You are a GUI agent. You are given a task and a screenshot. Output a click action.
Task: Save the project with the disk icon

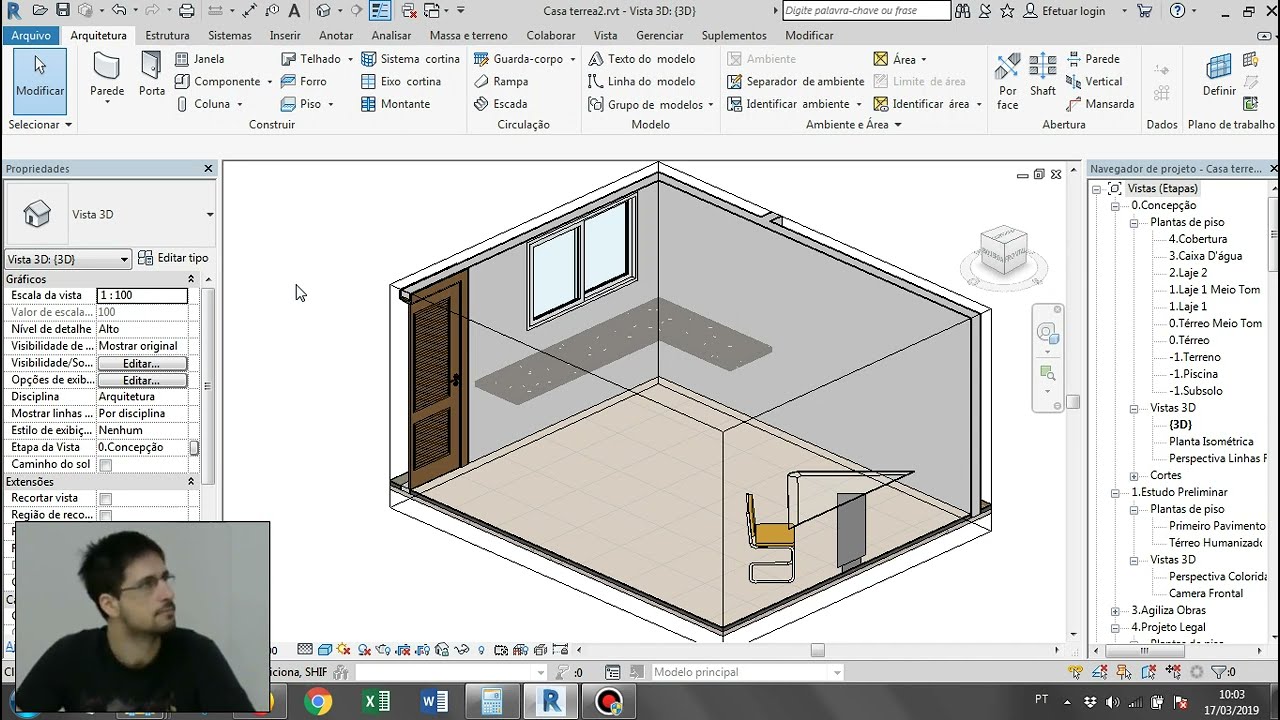63,11
